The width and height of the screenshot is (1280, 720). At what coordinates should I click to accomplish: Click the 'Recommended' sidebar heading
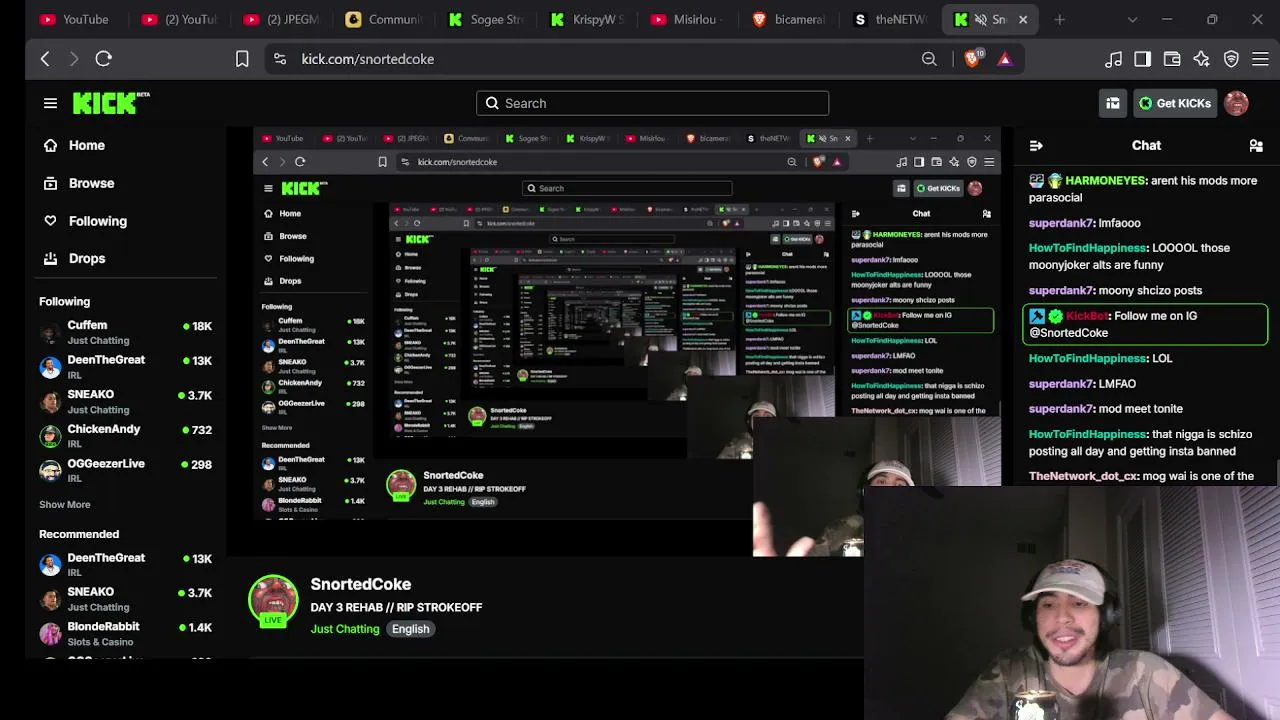[79, 534]
